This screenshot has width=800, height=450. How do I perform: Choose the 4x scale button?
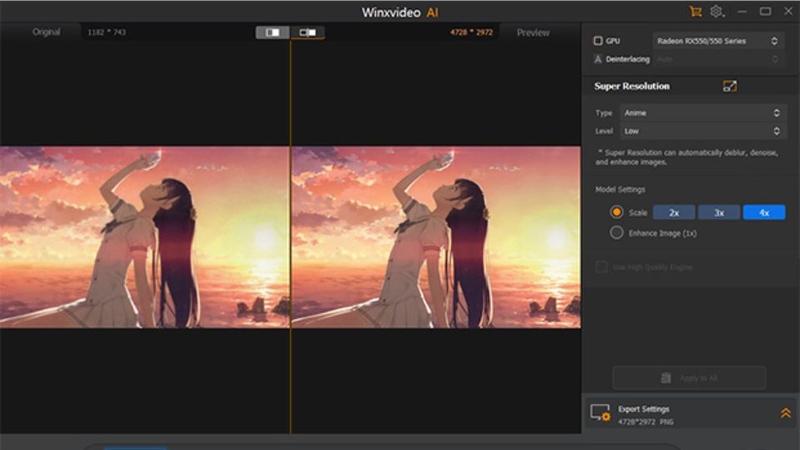pos(764,213)
